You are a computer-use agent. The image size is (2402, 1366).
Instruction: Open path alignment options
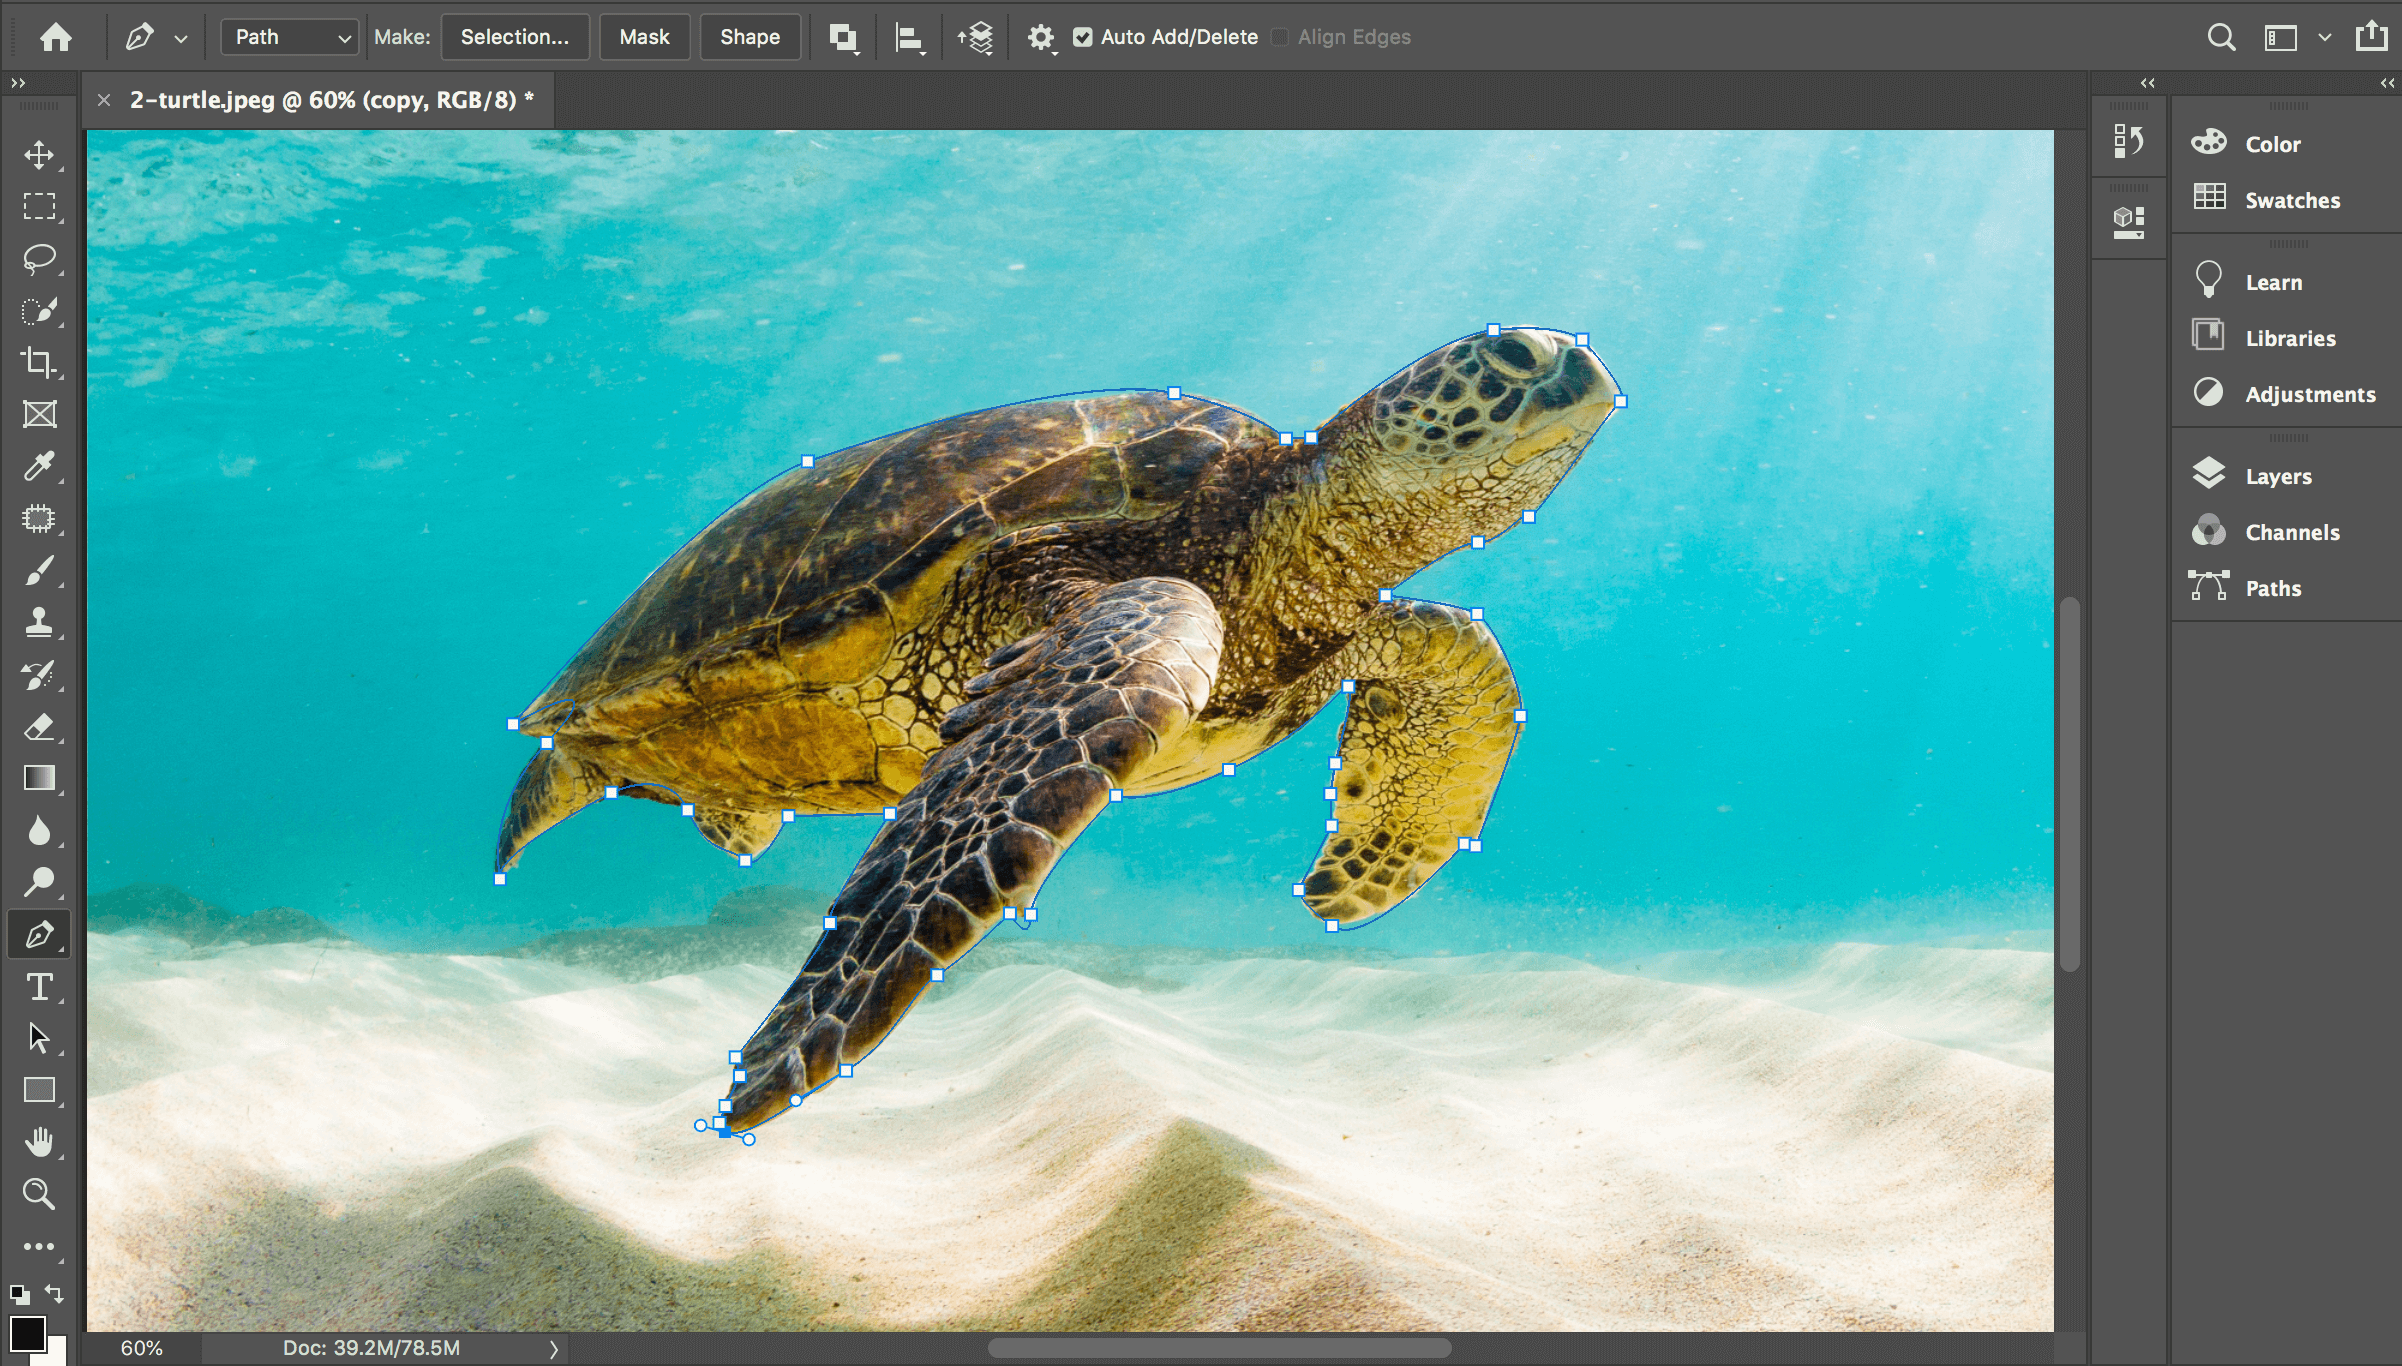(x=910, y=38)
